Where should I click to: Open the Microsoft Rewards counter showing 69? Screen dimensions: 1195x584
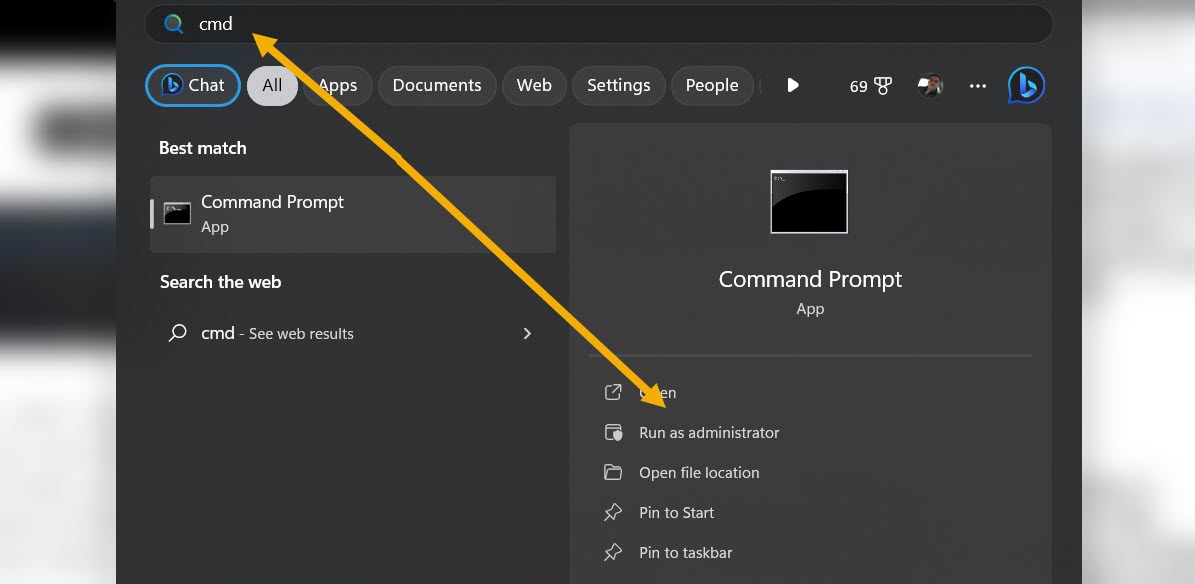pyautogui.click(x=869, y=86)
